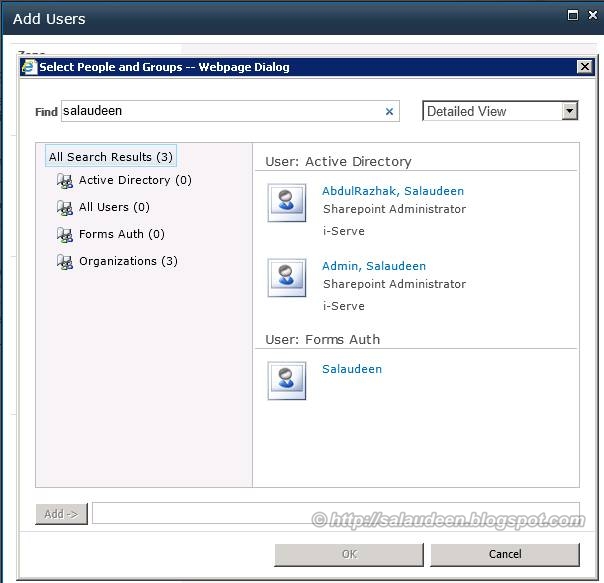Select Active Directory (0) in the tree

coord(135,180)
